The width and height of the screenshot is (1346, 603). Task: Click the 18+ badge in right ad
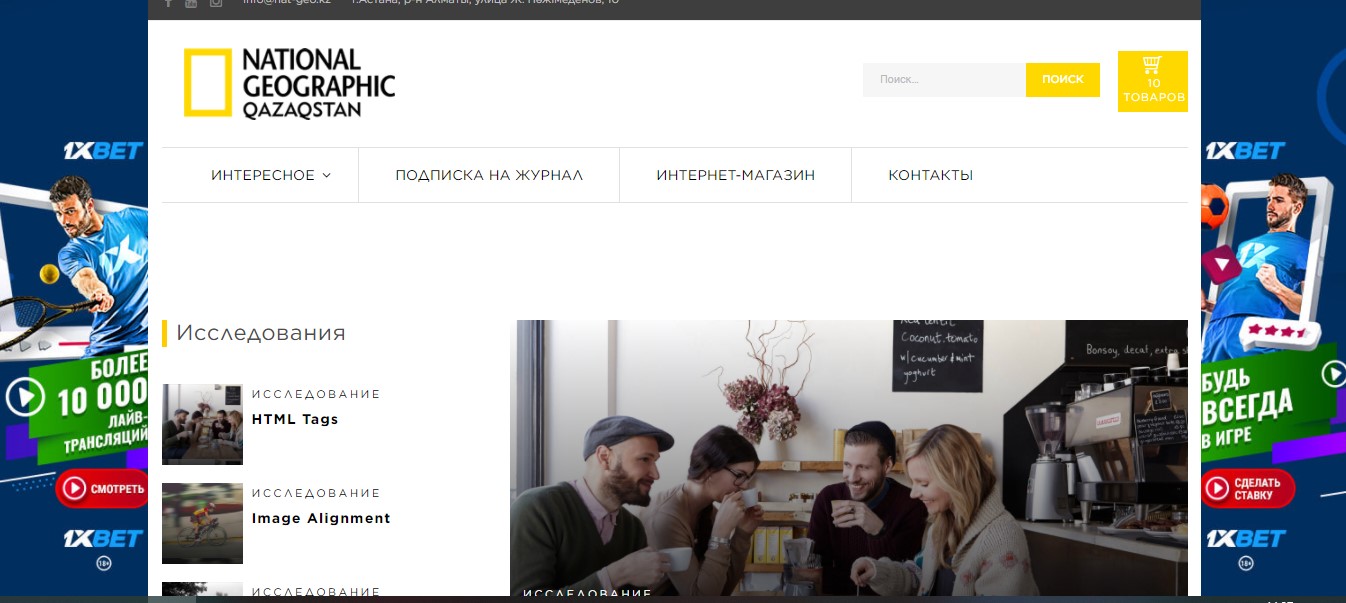[x=1245, y=564]
